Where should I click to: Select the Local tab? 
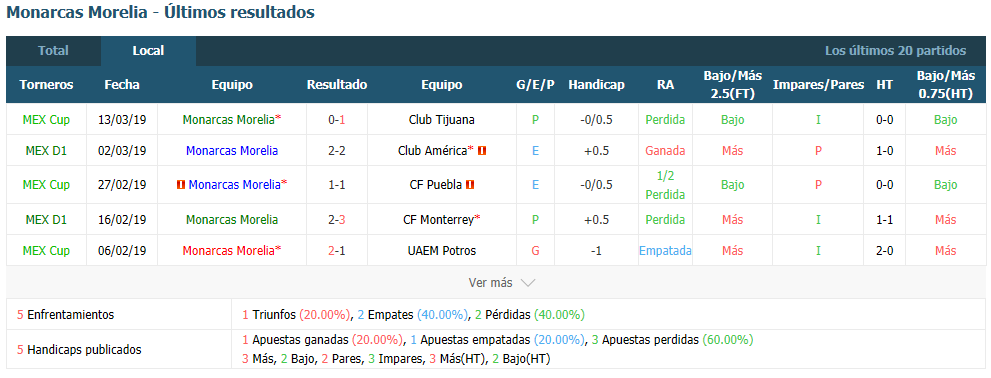(149, 51)
